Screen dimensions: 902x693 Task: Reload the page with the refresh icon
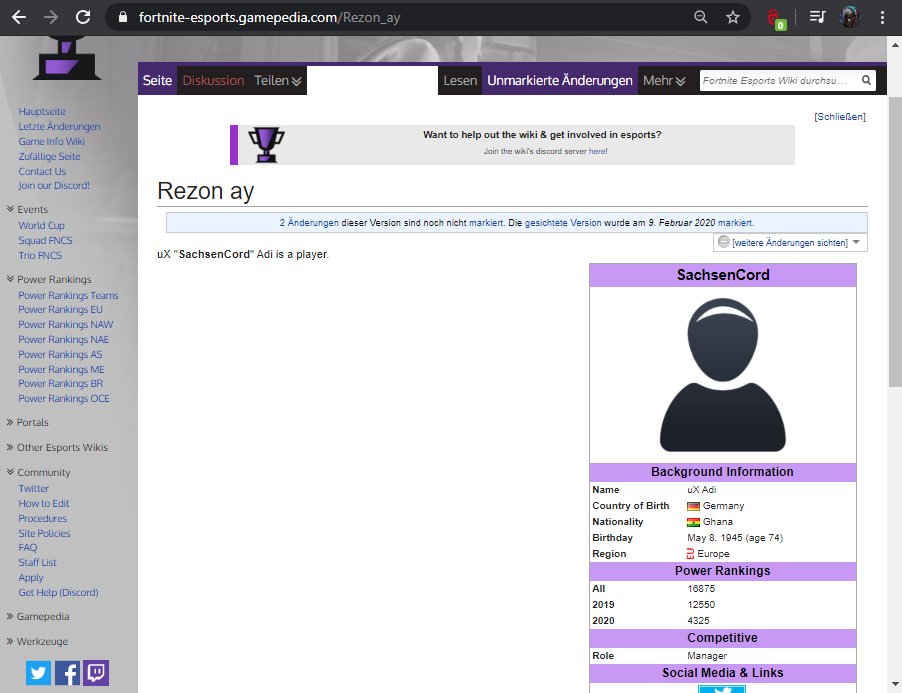83,17
